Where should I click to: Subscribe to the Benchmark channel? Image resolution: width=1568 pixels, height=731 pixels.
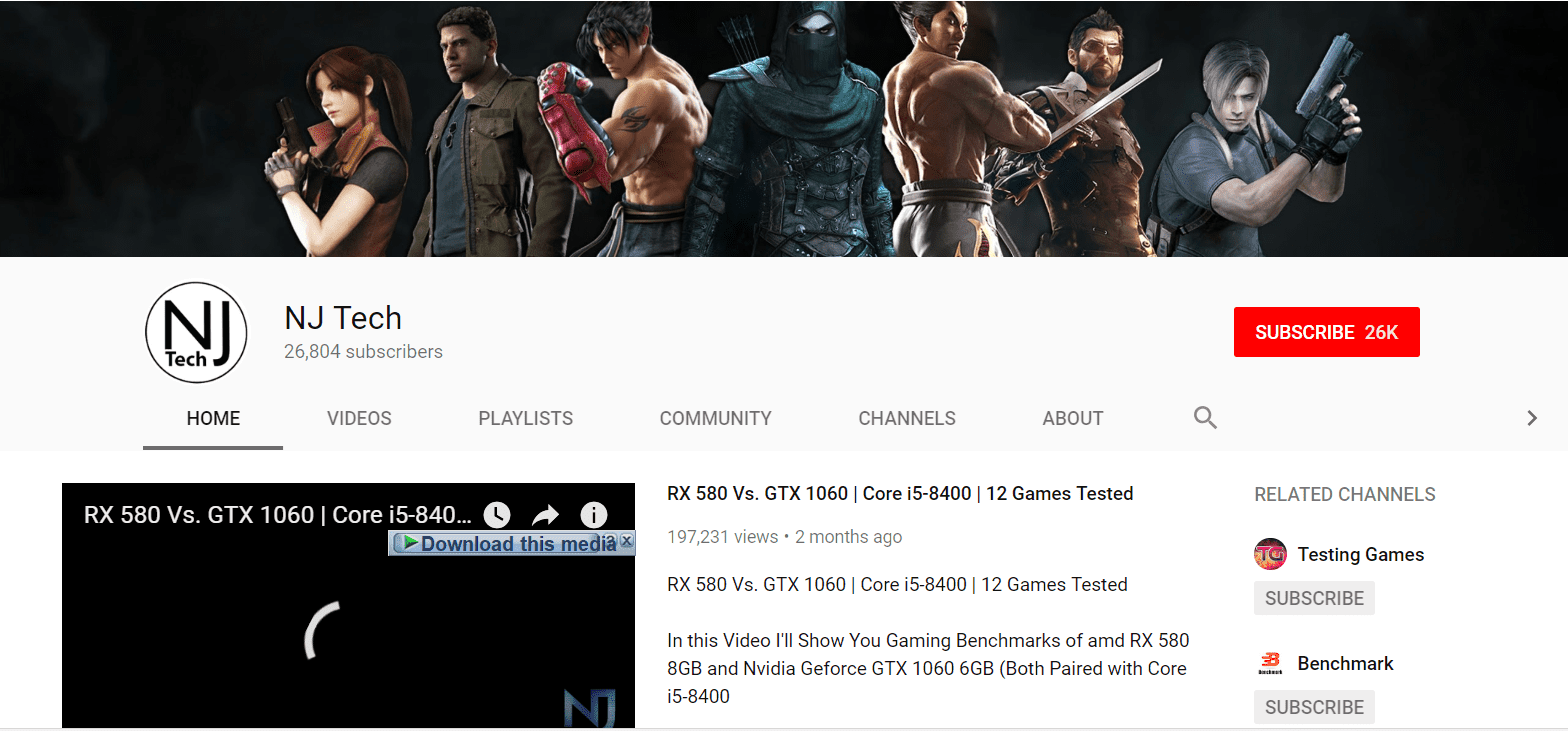(1314, 707)
